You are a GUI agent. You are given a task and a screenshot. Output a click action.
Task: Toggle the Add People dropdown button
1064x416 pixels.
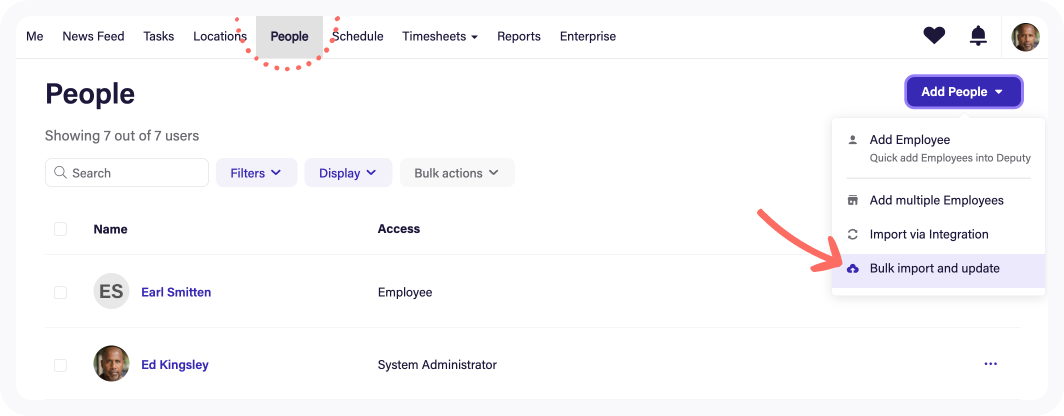(964, 92)
